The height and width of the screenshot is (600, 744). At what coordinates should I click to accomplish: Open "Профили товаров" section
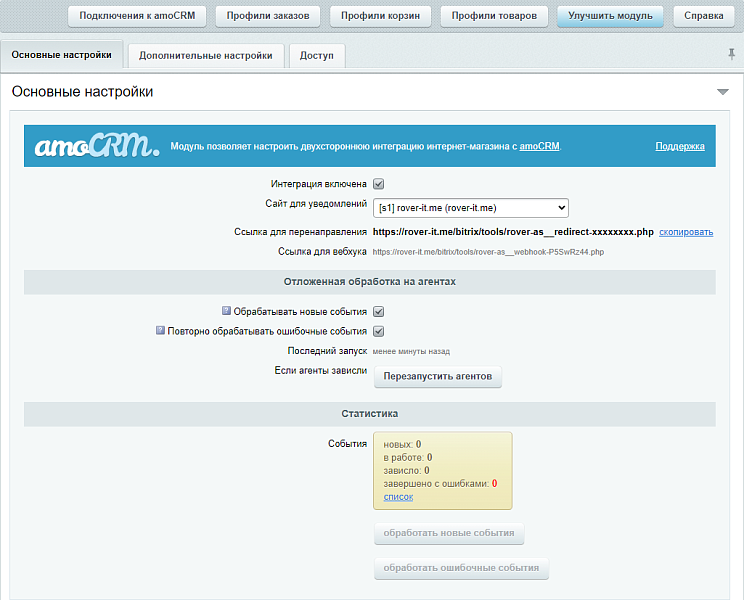(494, 16)
